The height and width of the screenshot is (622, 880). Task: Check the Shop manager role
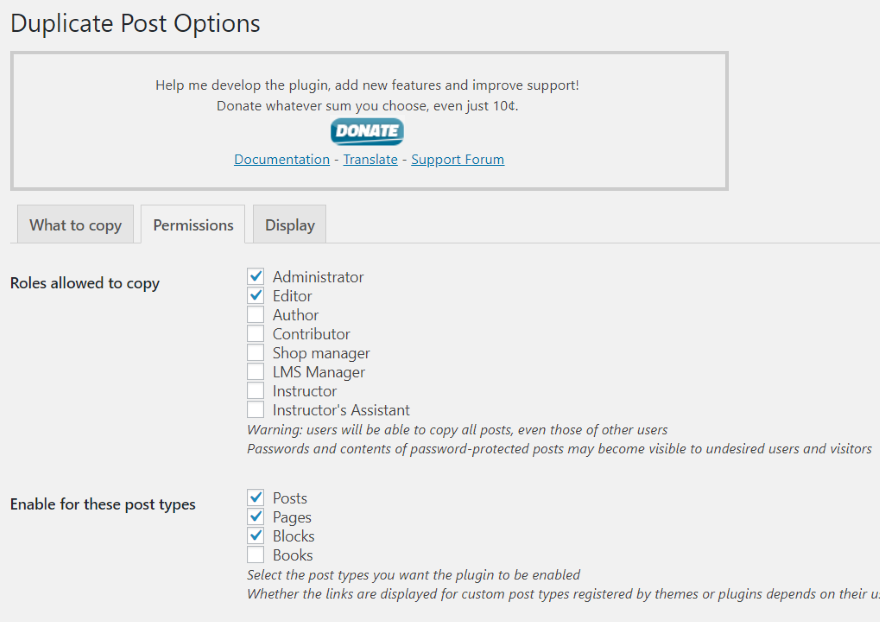[x=256, y=353]
